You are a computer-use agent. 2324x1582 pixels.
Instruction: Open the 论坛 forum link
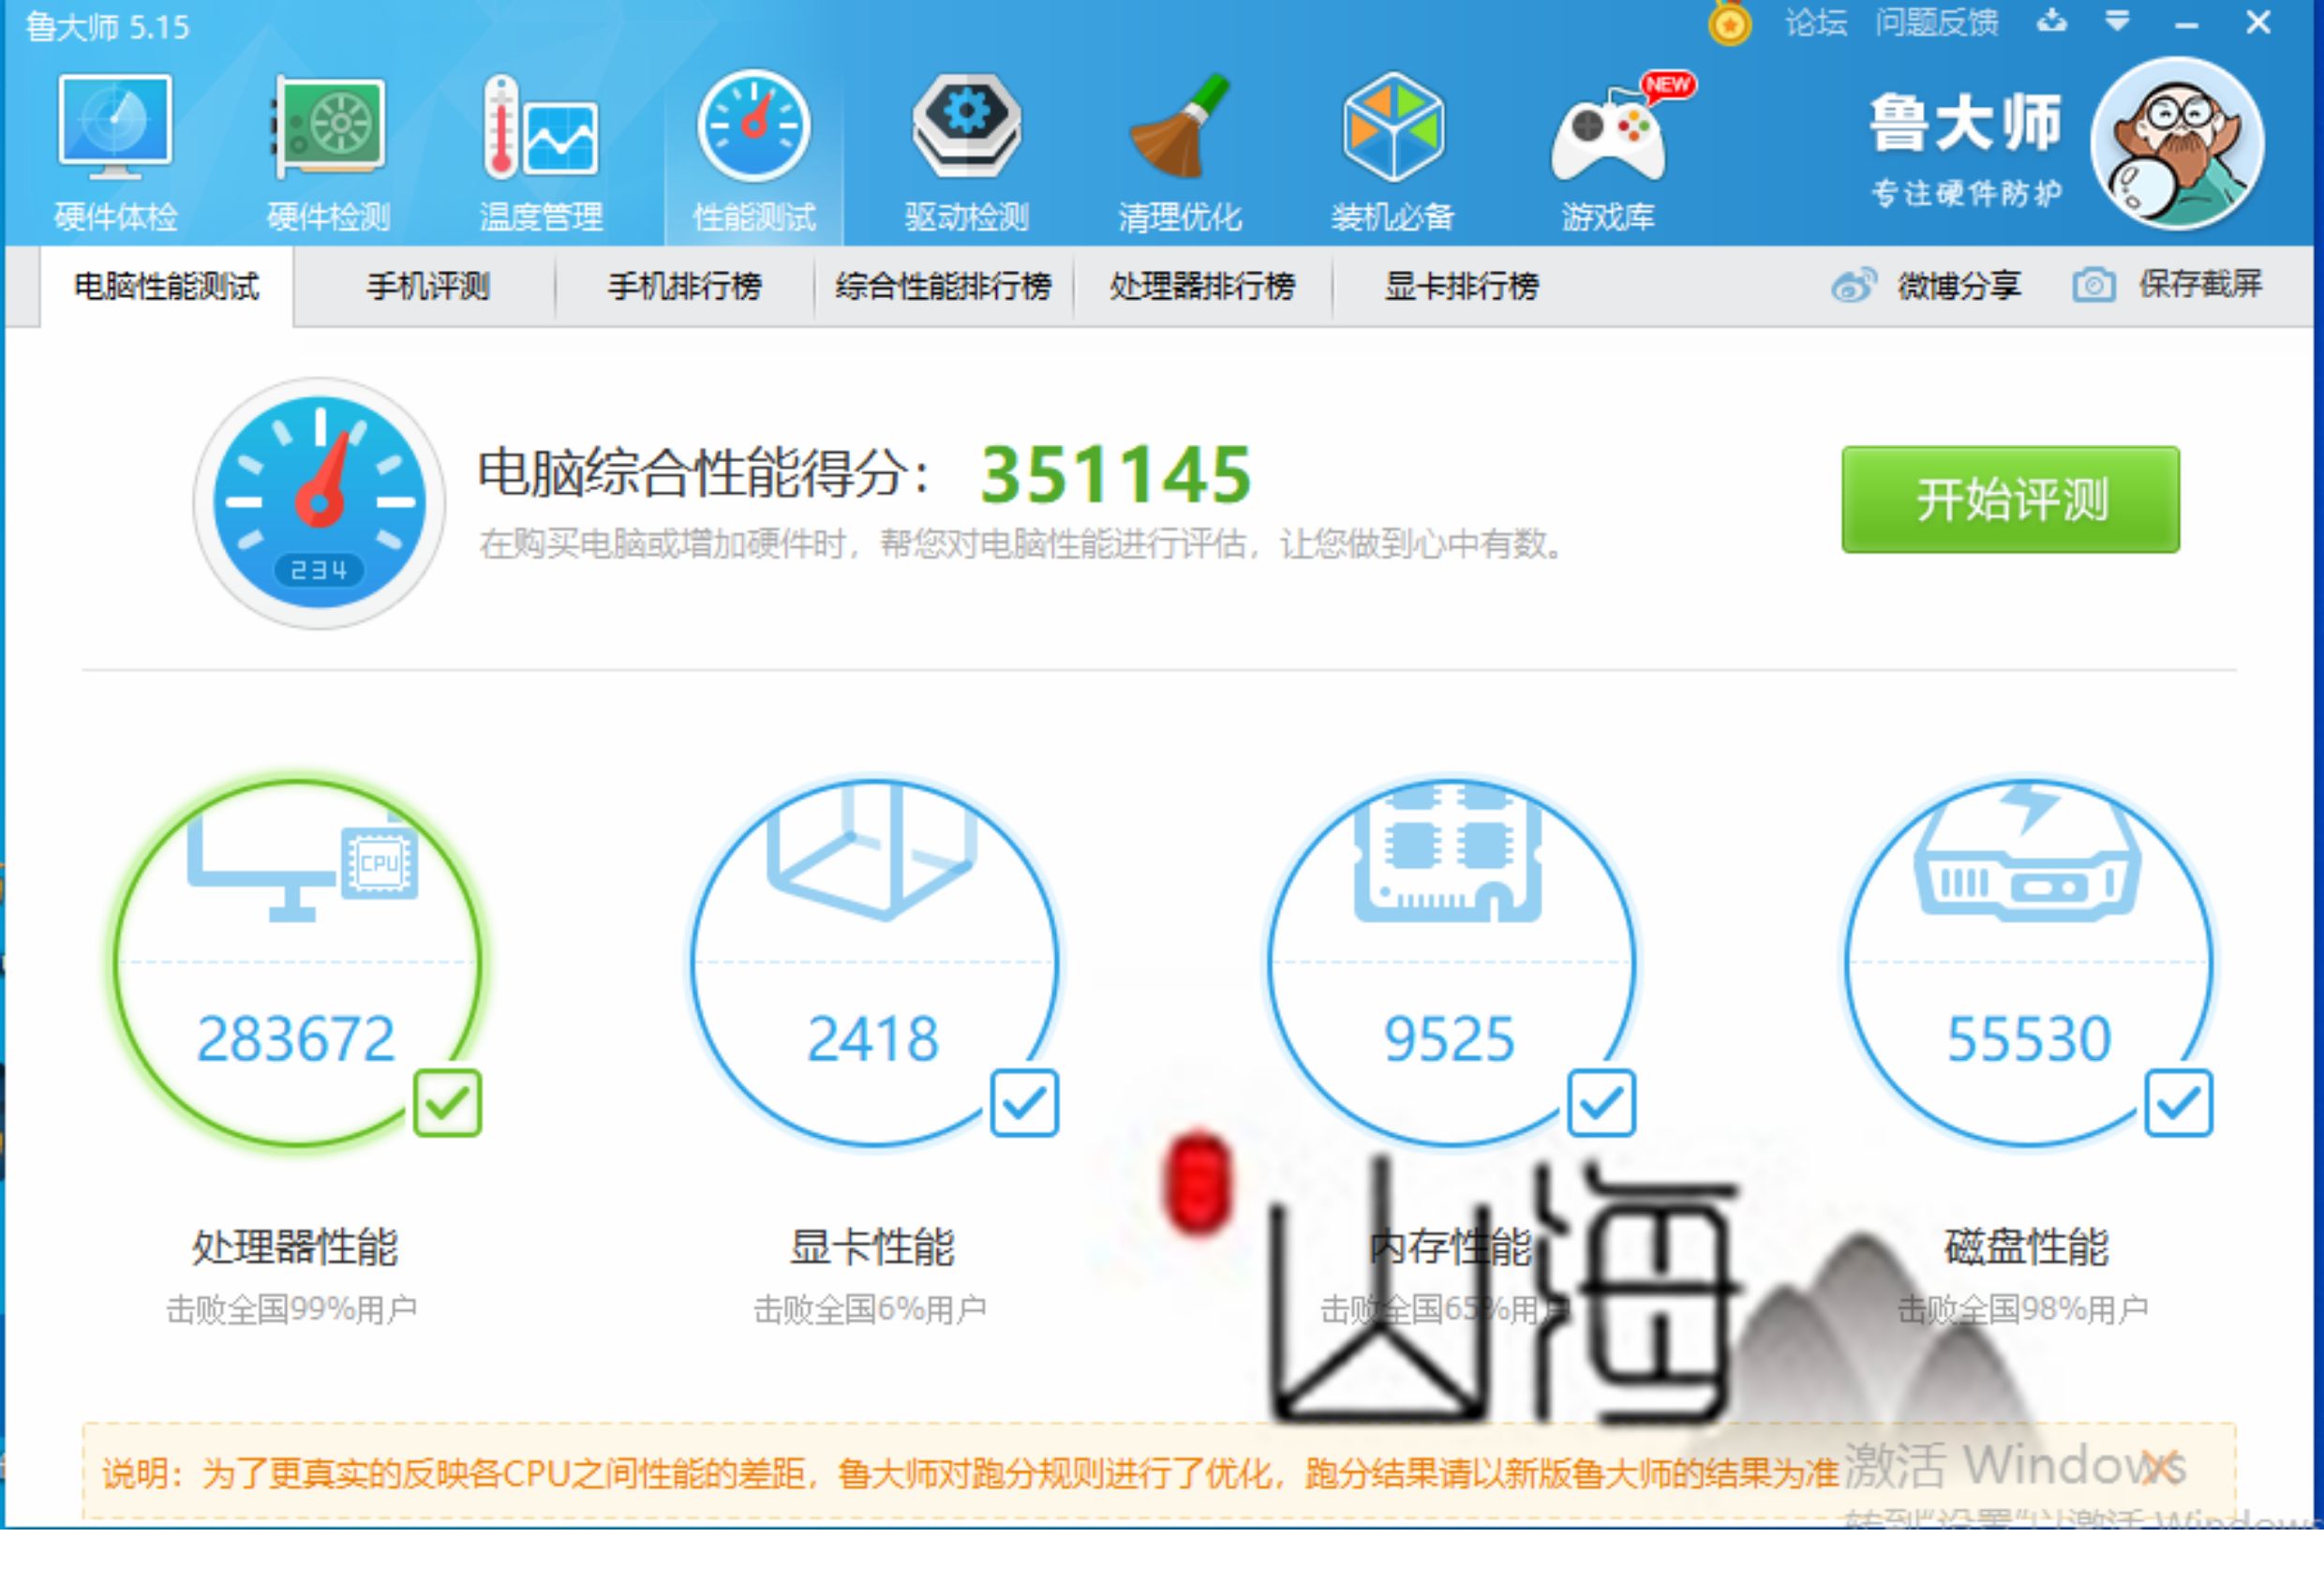click(1815, 22)
